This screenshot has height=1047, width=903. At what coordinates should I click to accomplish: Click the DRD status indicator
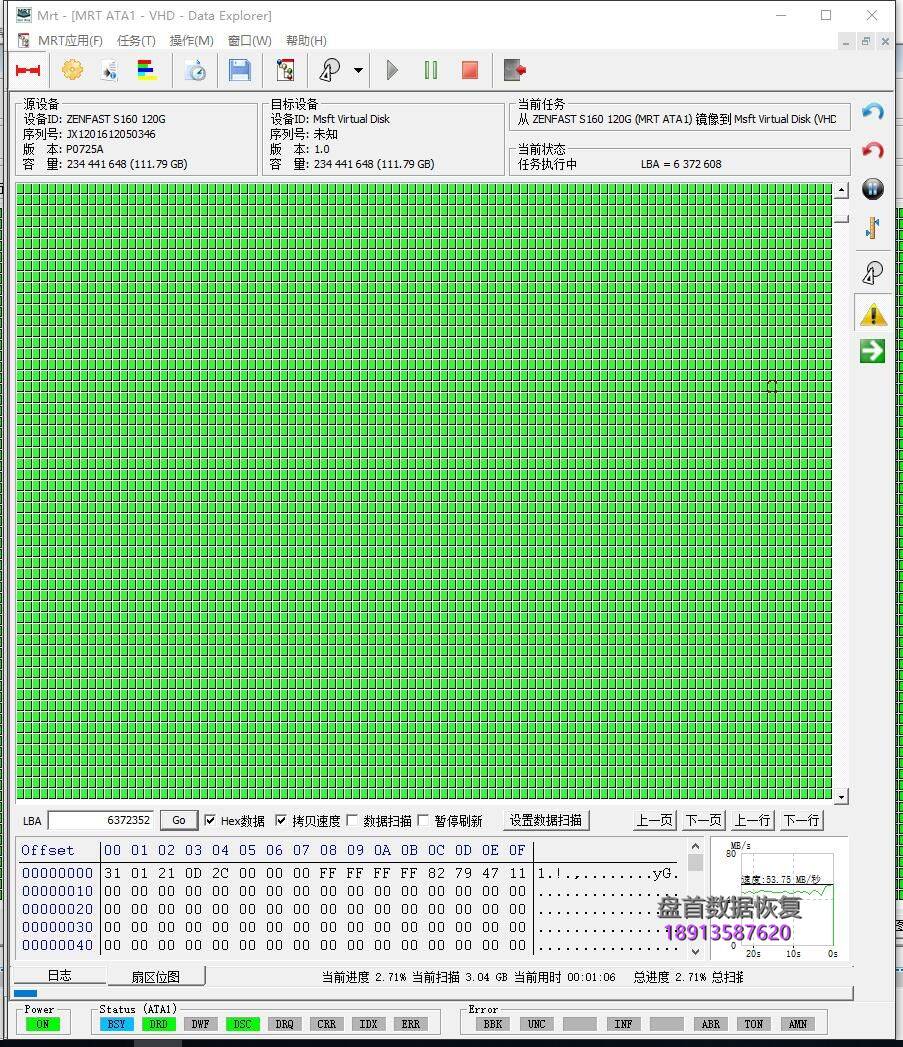point(158,1024)
